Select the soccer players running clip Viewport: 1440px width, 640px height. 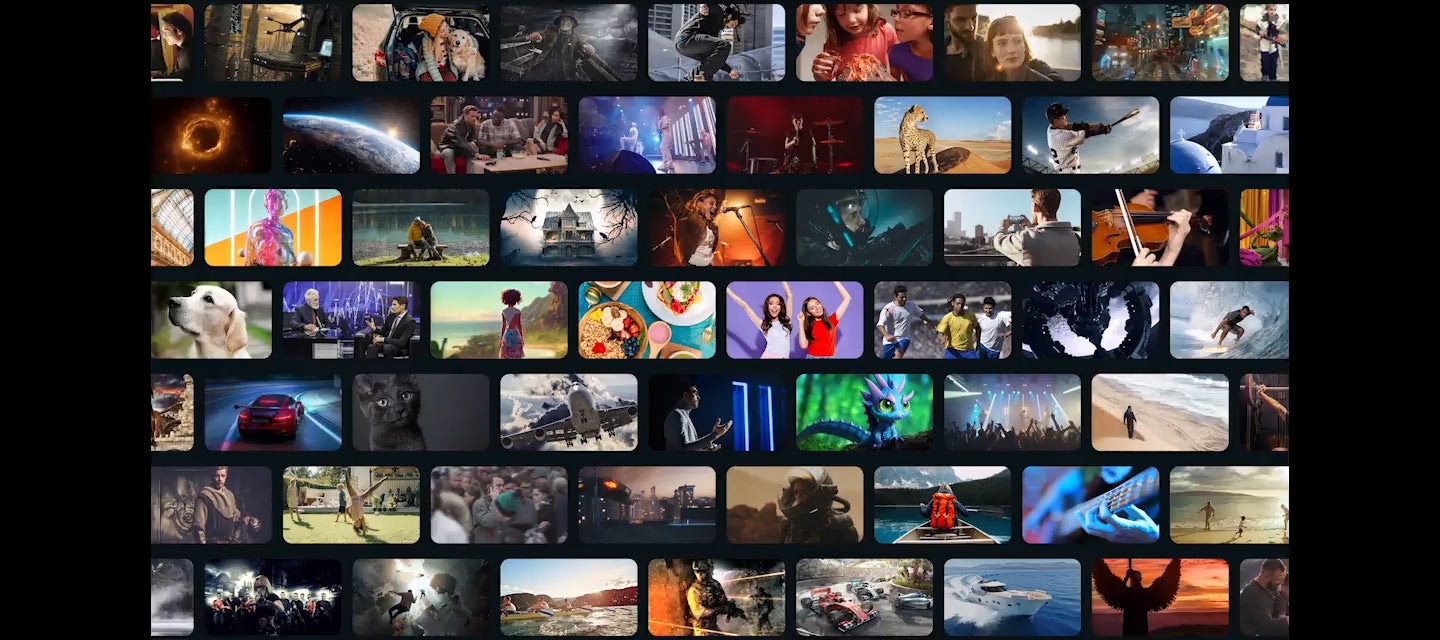coord(943,320)
